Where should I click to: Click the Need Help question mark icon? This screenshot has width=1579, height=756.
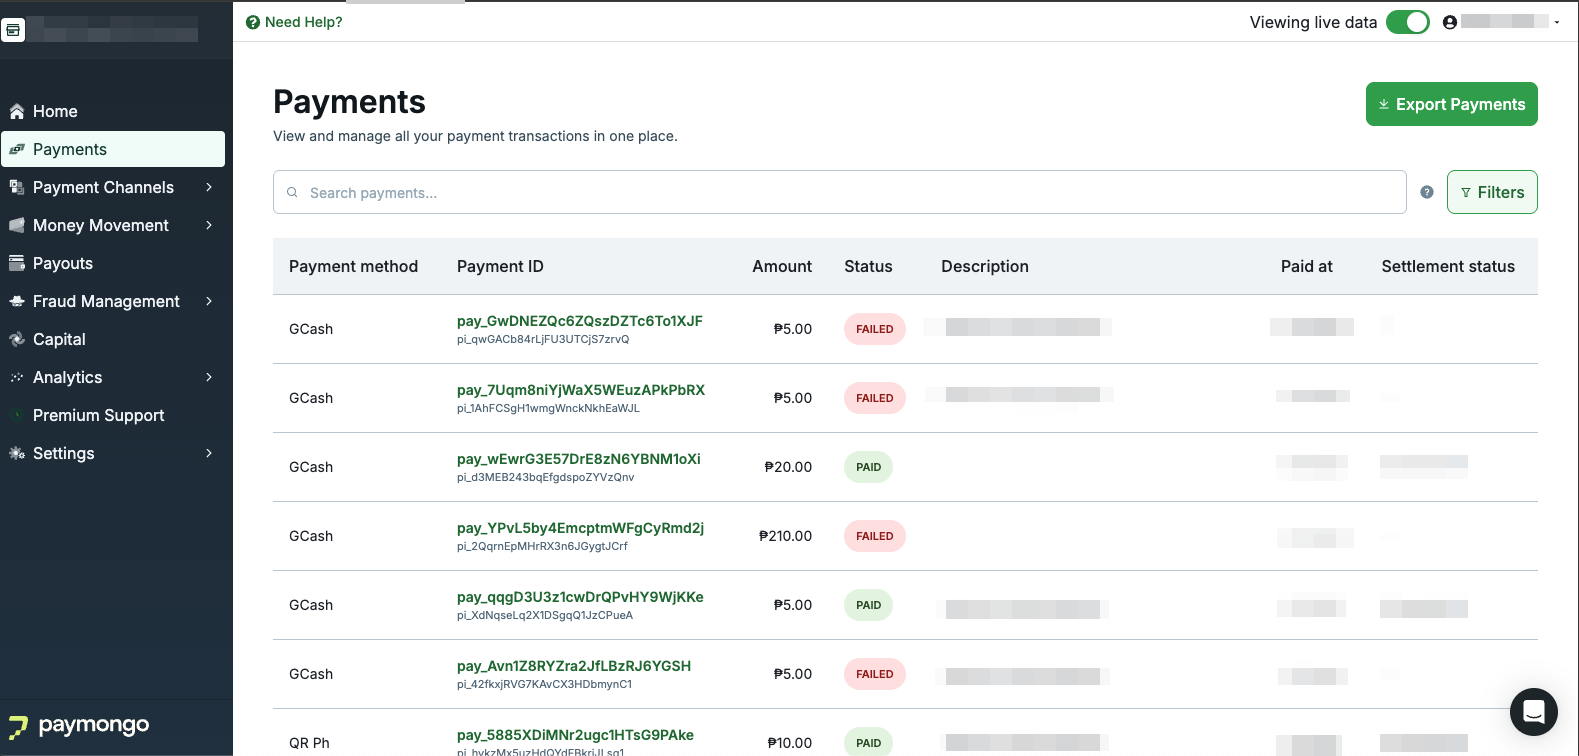click(x=253, y=22)
